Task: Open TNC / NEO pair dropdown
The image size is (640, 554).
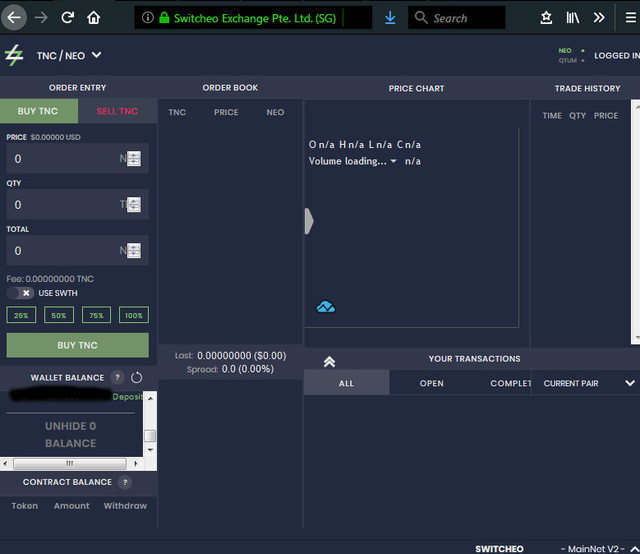Action: click(x=69, y=56)
